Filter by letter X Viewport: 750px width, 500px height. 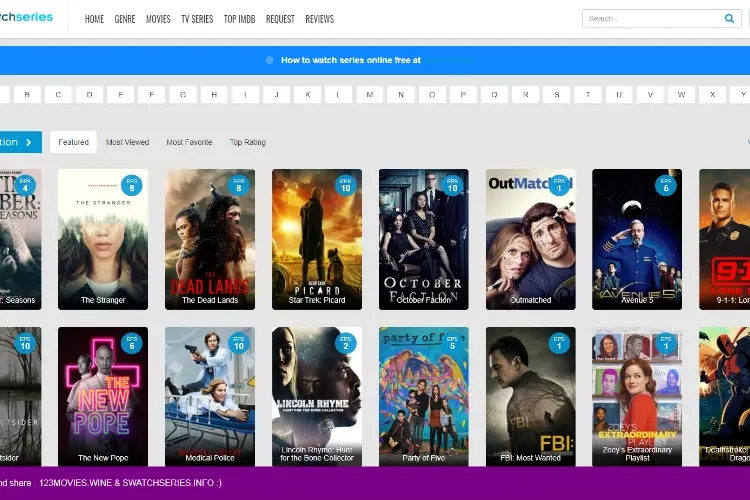click(713, 95)
